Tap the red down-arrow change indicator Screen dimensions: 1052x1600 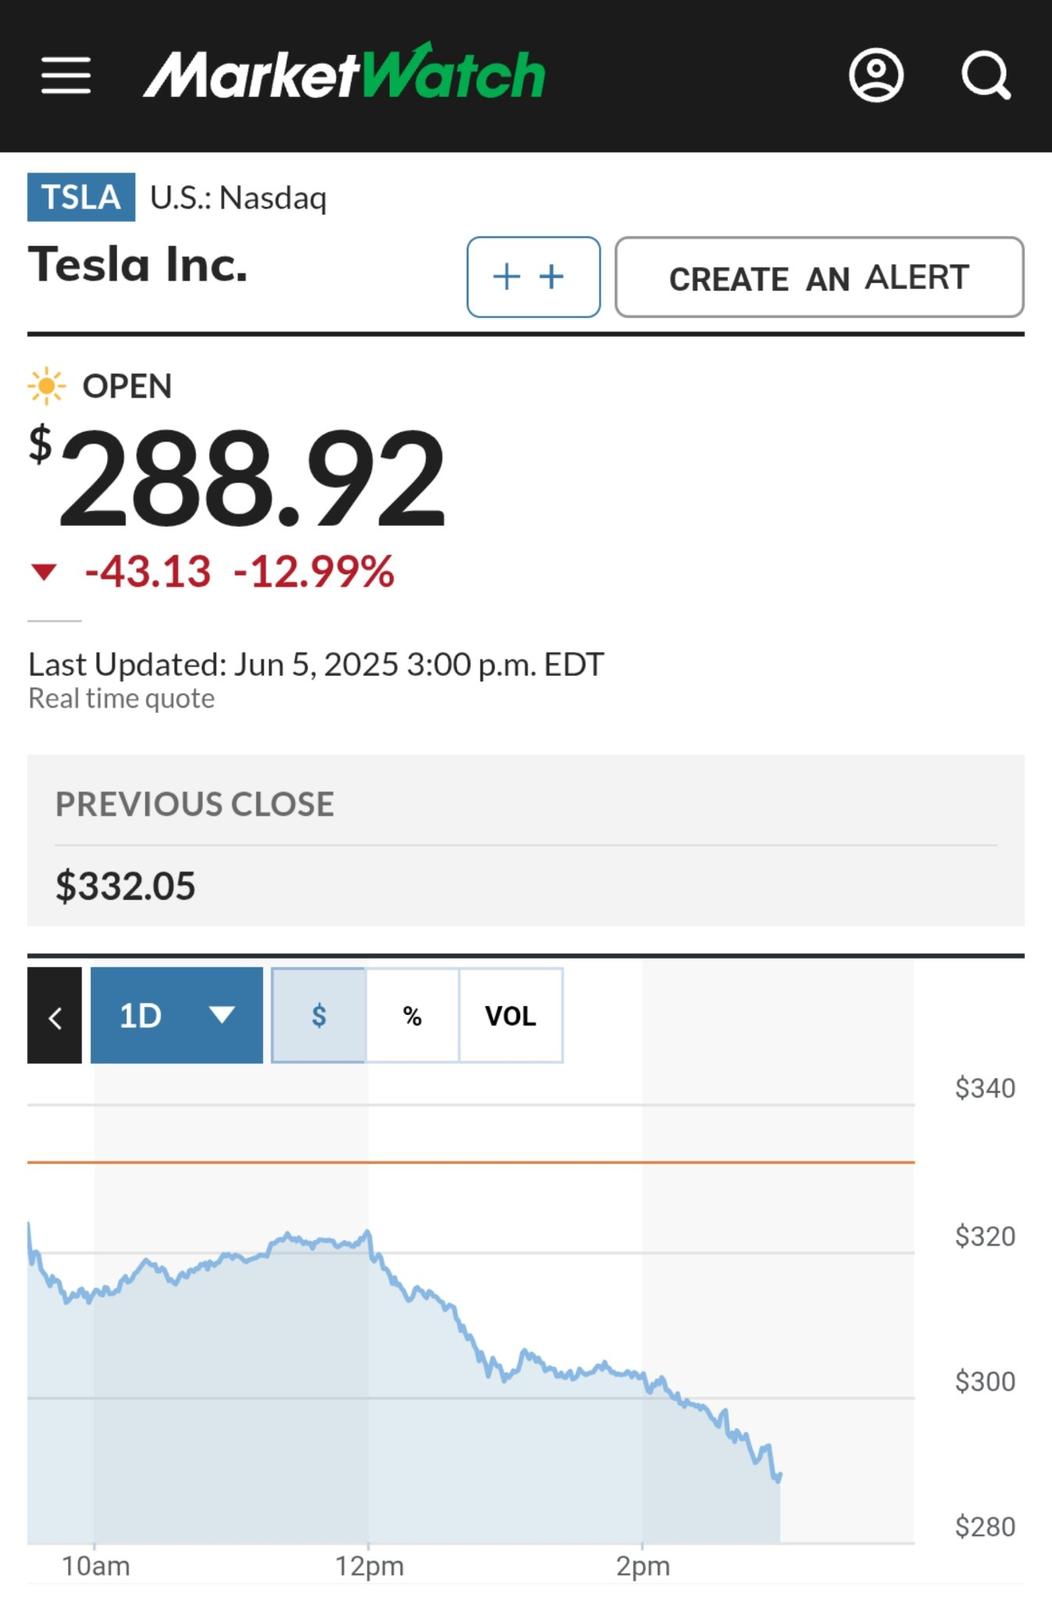tap(44, 572)
